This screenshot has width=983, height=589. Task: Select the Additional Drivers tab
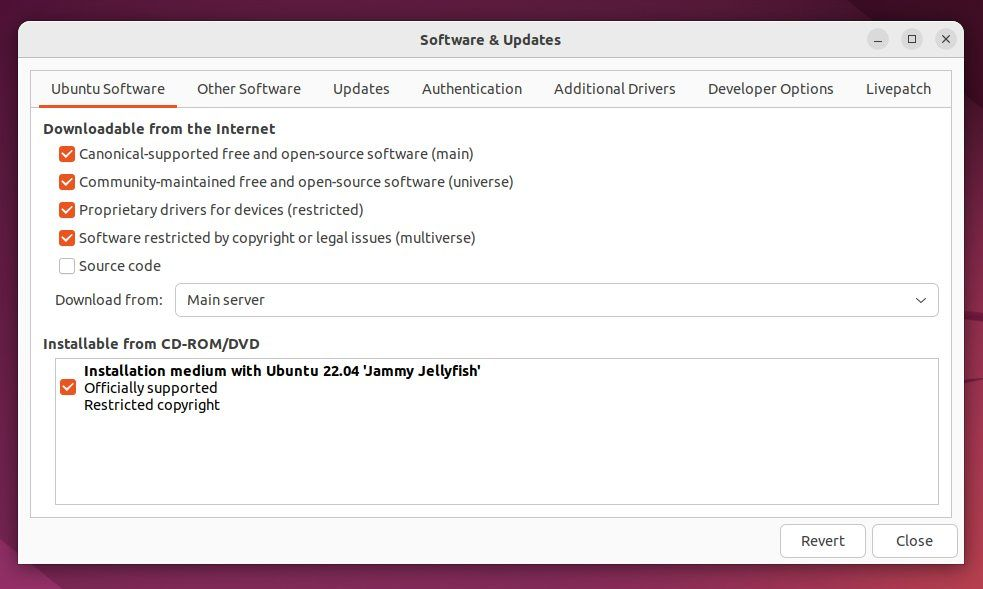(x=614, y=89)
